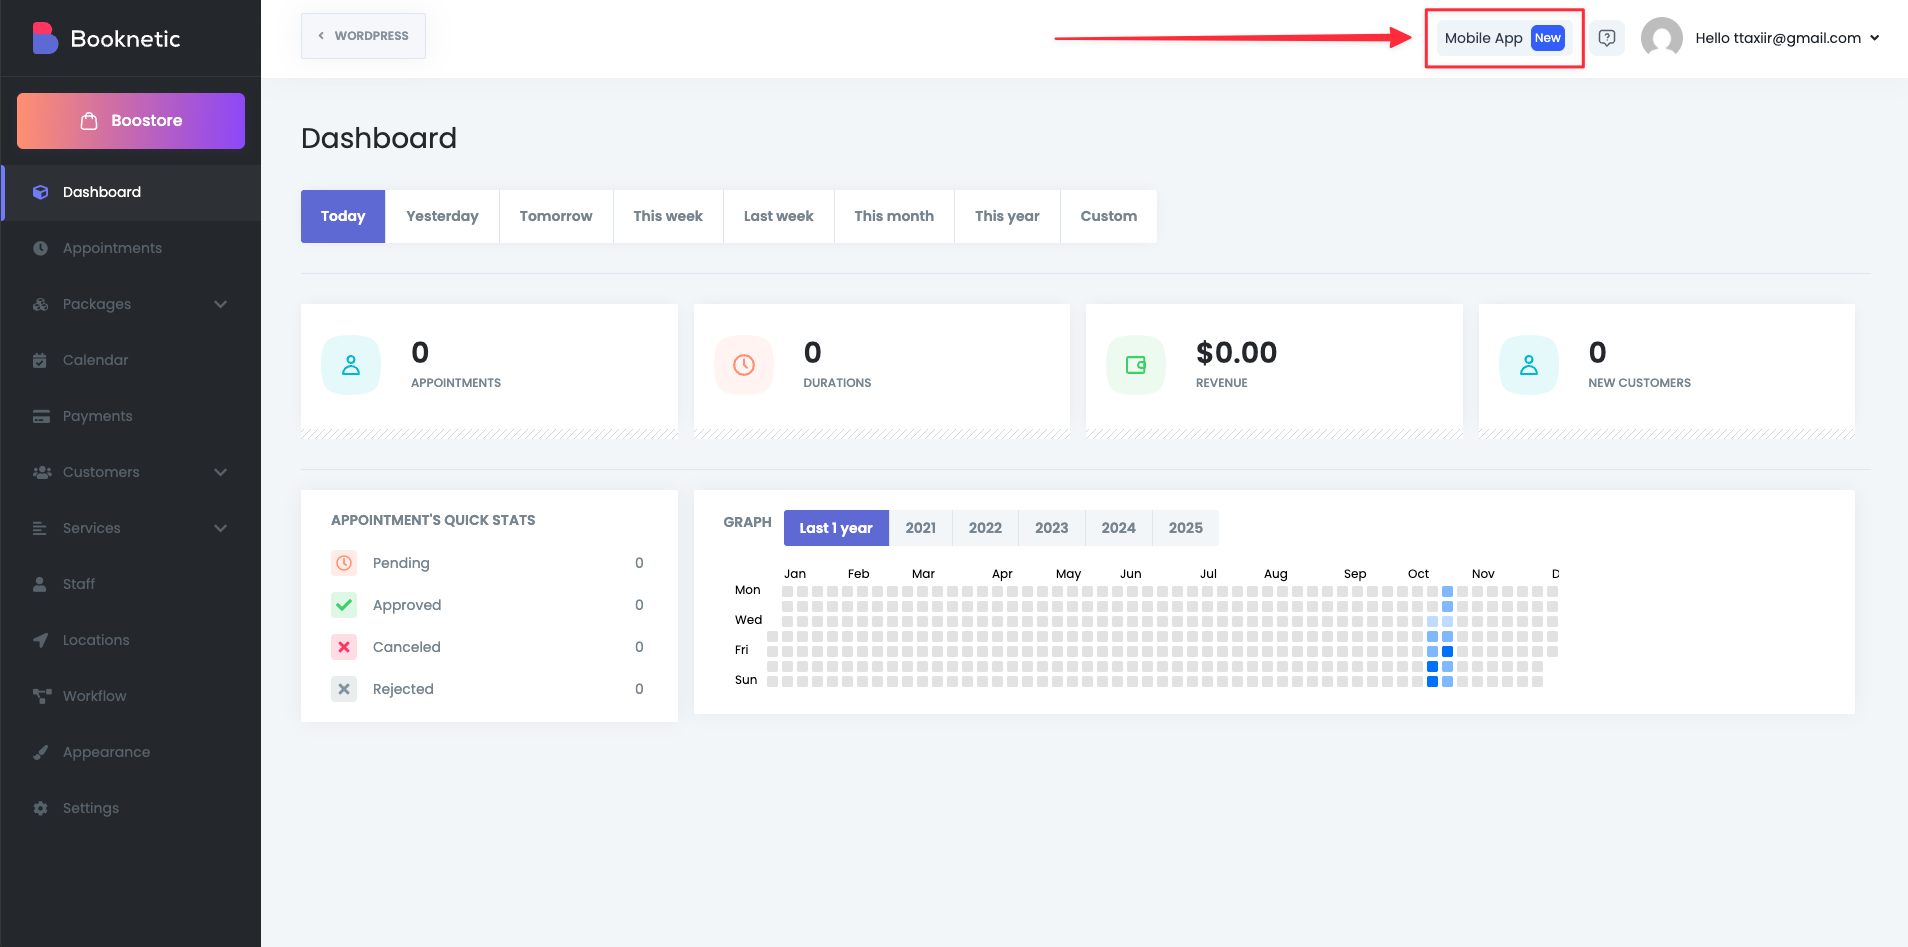Select the Custom date range tab
The width and height of the screenshot is (1908, 947).
pos(1108,216)
